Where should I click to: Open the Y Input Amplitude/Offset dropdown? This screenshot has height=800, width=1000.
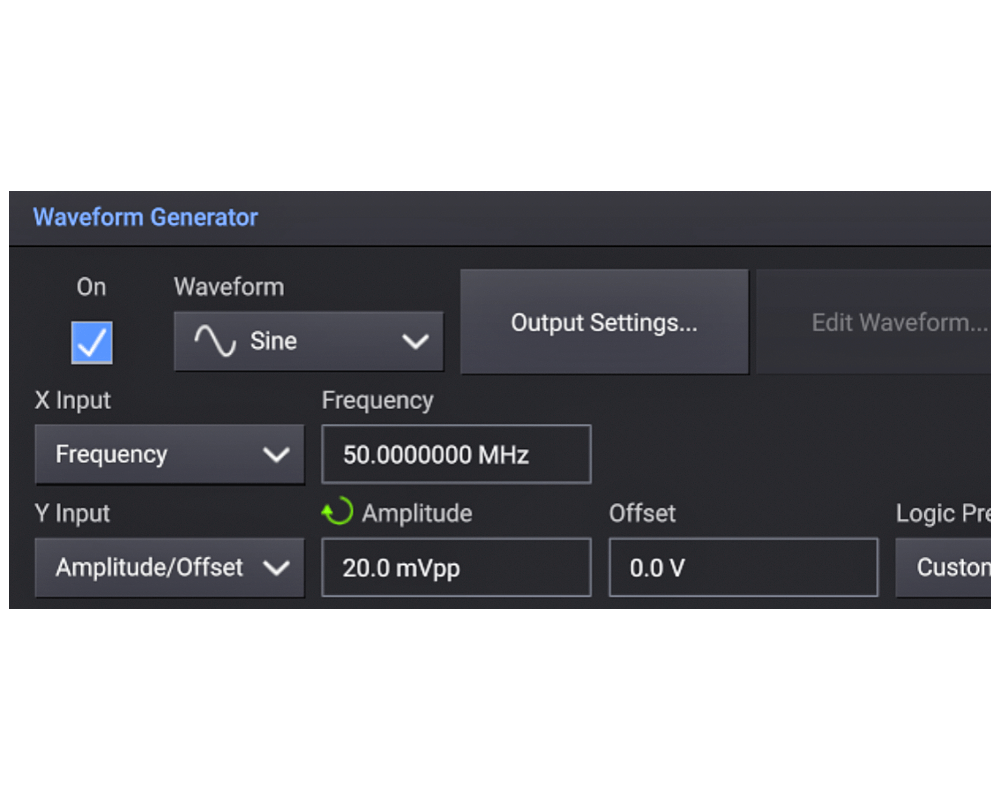click(x=169, y=568)
